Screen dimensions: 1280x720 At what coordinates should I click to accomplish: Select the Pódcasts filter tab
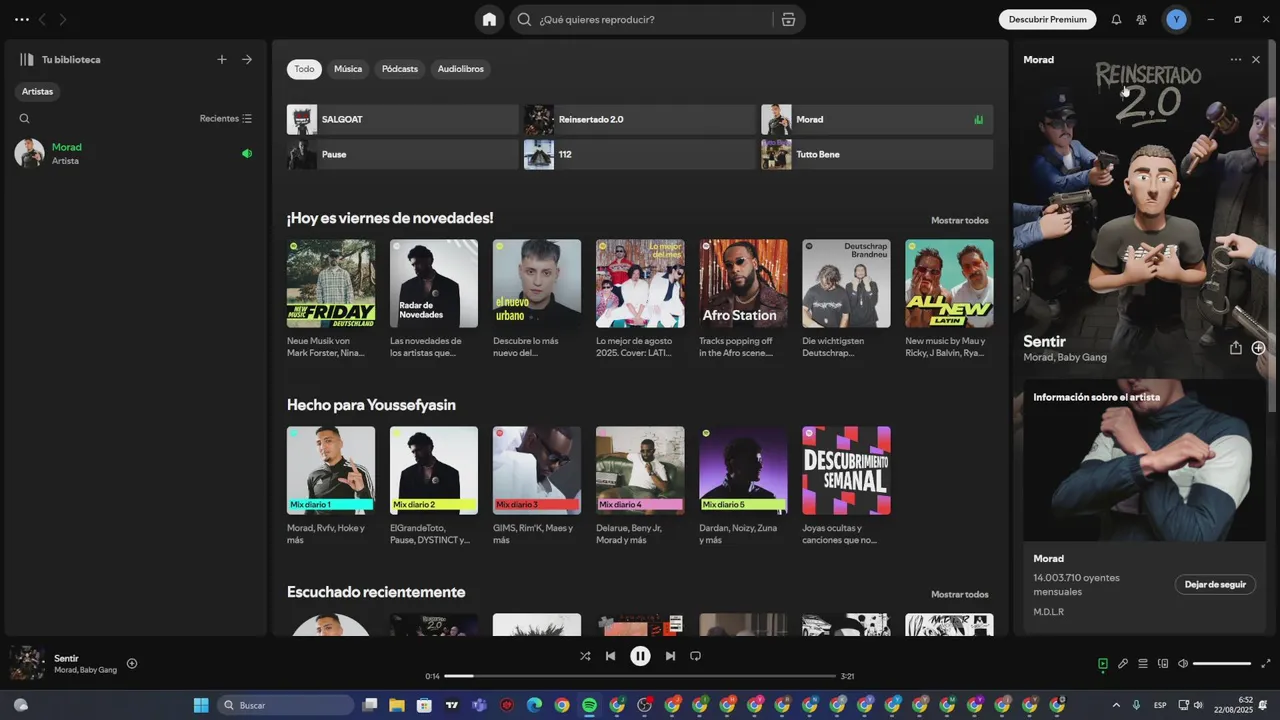point(400,69)
